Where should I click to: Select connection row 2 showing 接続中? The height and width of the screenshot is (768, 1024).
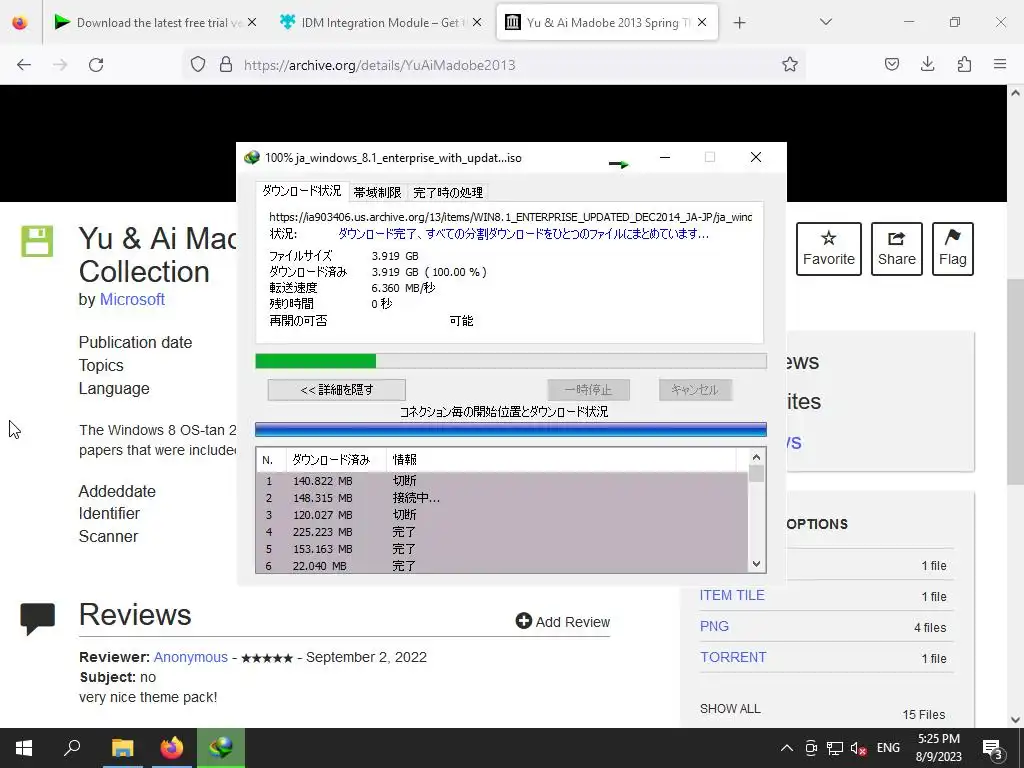point(502,498)
